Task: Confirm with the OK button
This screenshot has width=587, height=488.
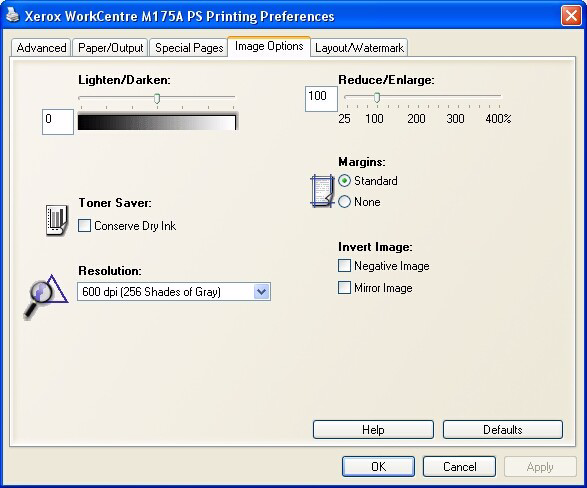Action: click(378, 466)
